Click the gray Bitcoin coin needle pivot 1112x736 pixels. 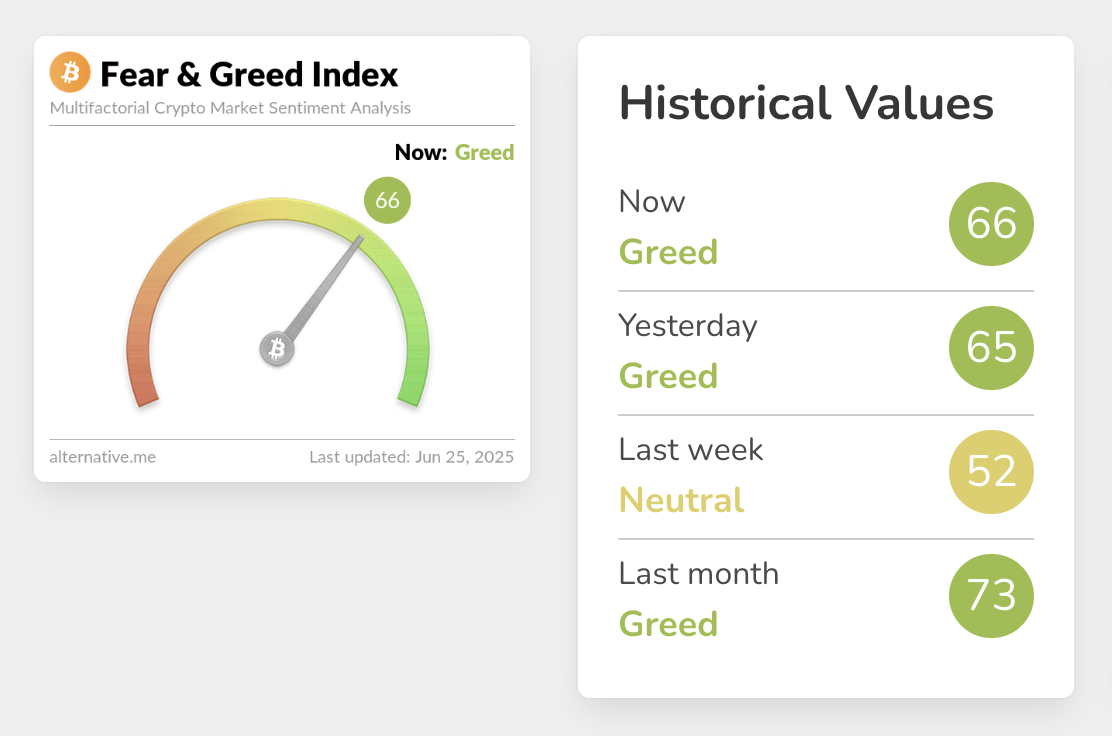[277, 349]
